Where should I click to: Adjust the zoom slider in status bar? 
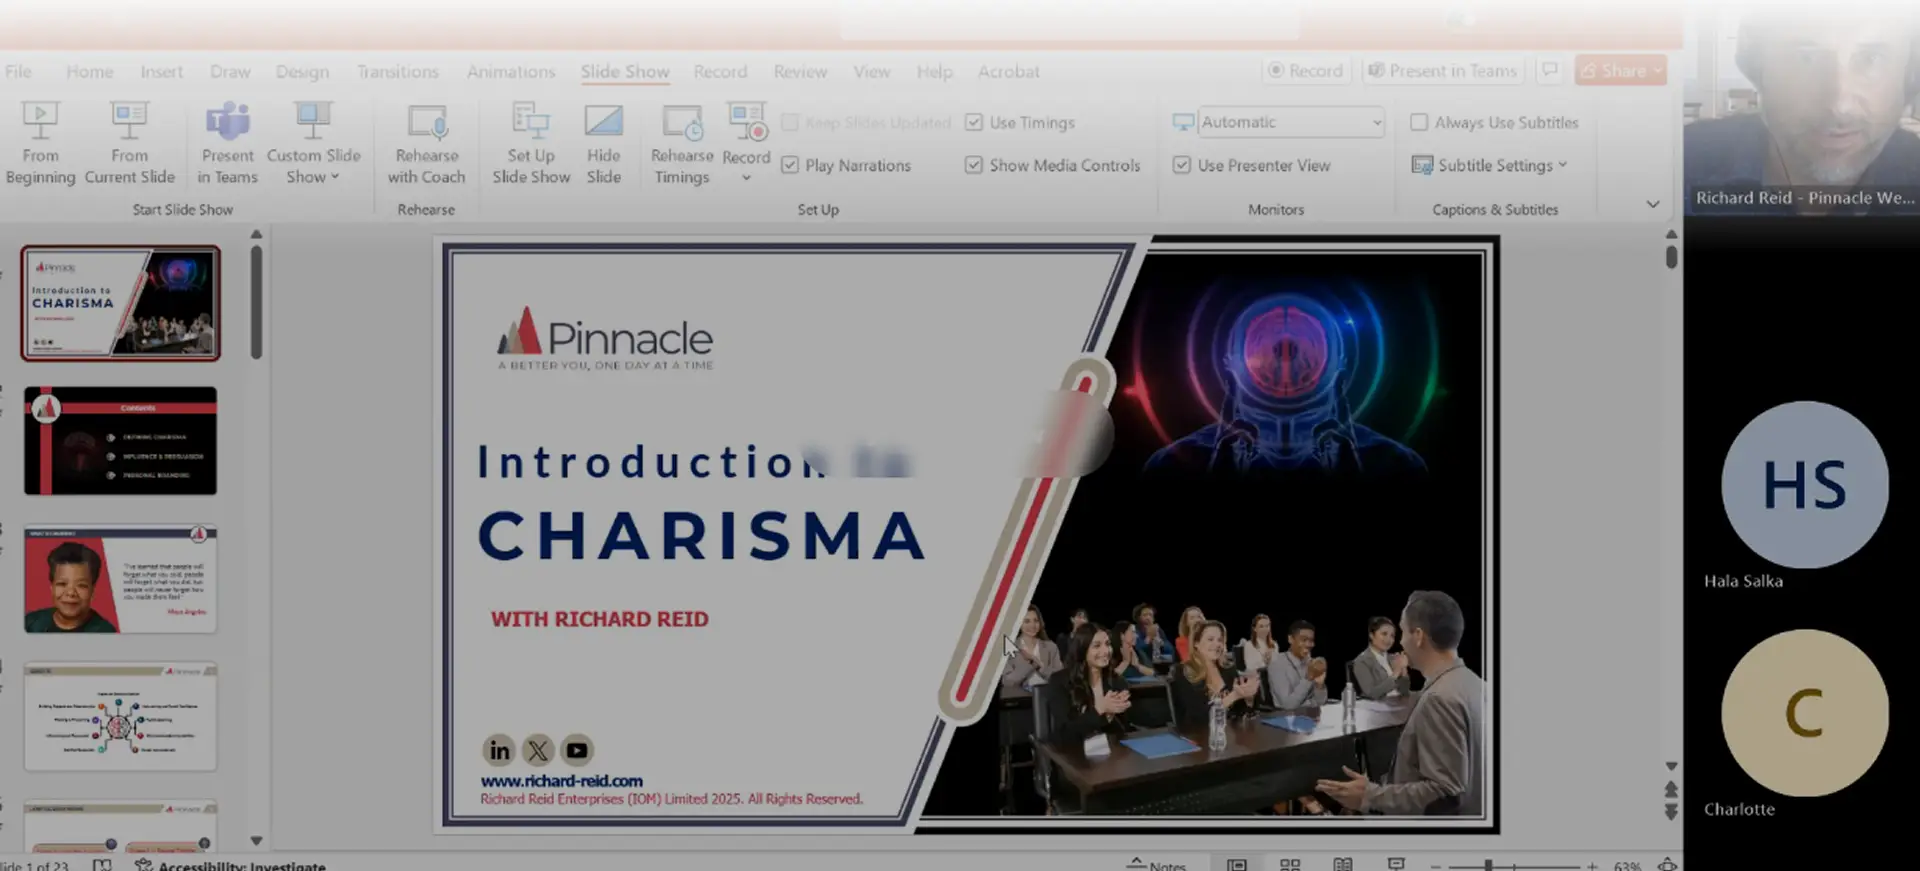[x=1488, y=865]
